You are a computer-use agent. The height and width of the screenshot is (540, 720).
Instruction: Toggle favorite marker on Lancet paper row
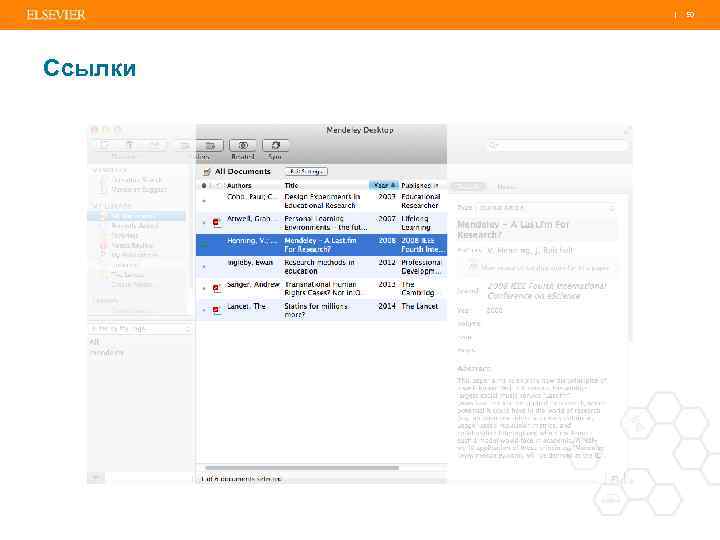point(204,310)
